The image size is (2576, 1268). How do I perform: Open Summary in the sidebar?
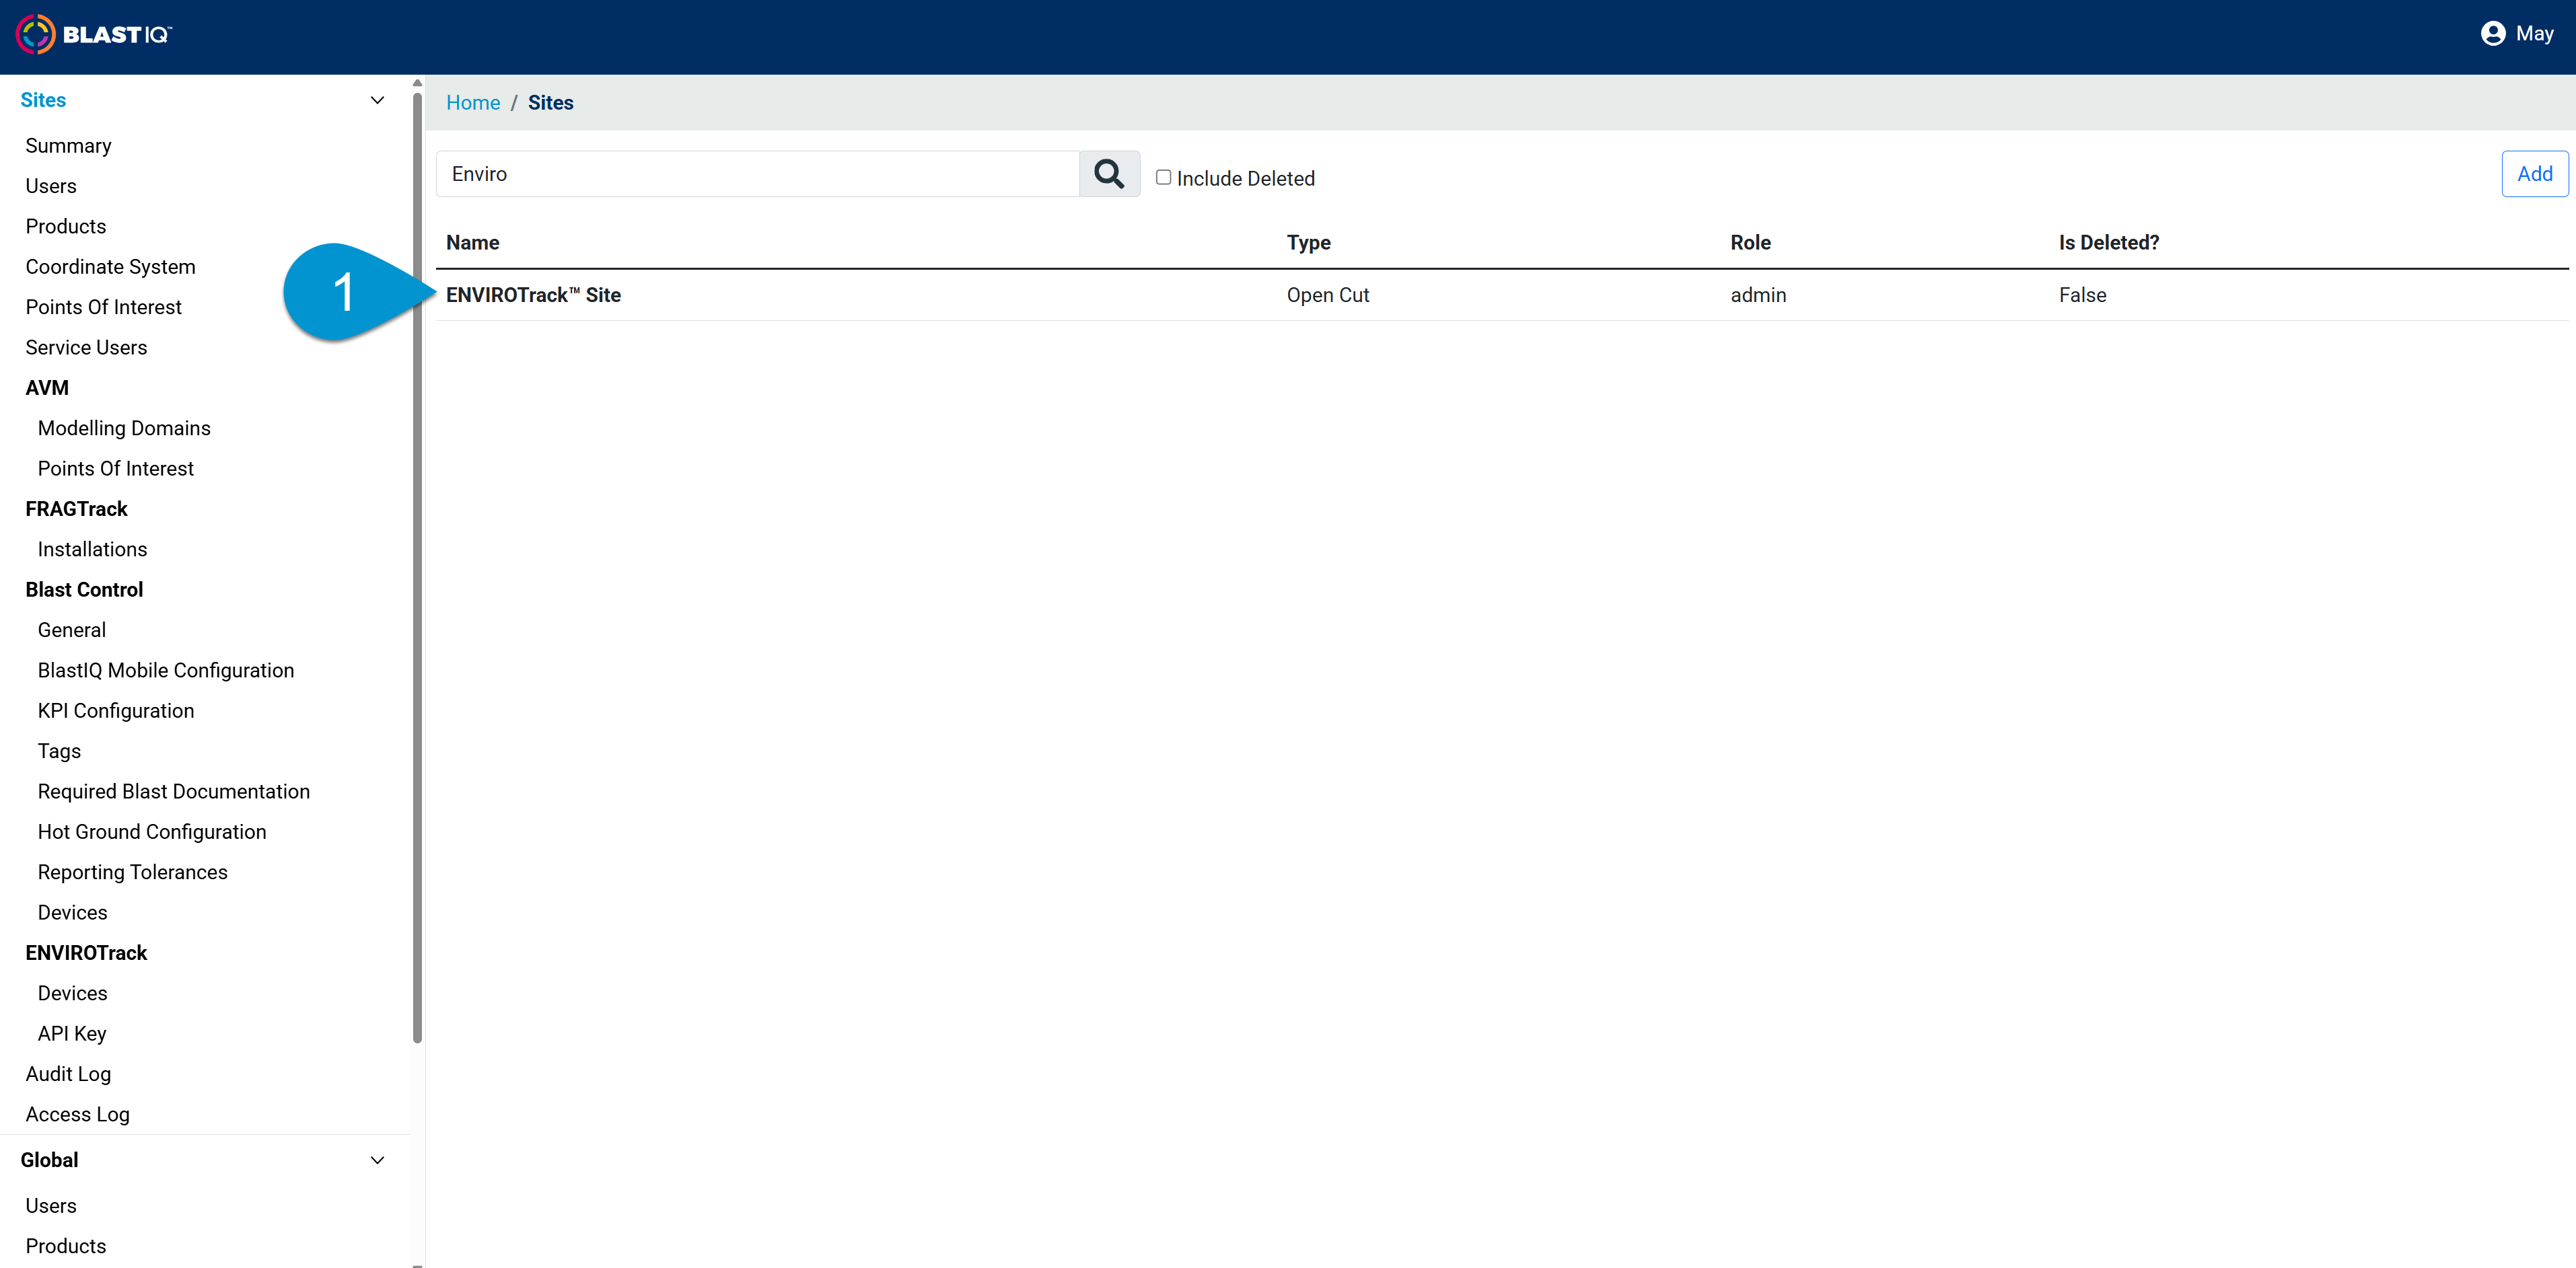68,146
